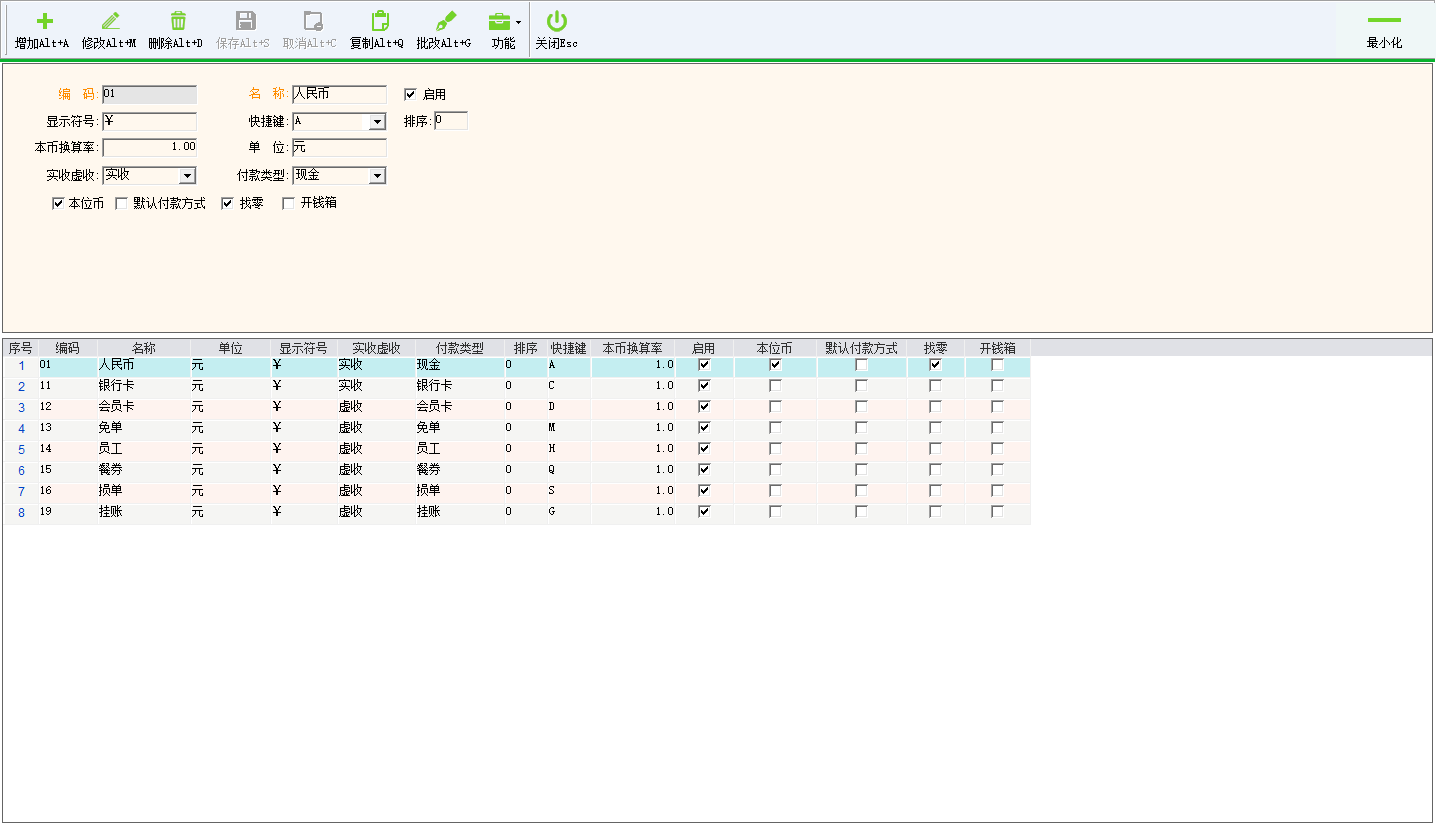Click the 单位 input field
1436x826 pixels.
pos(339,148)
